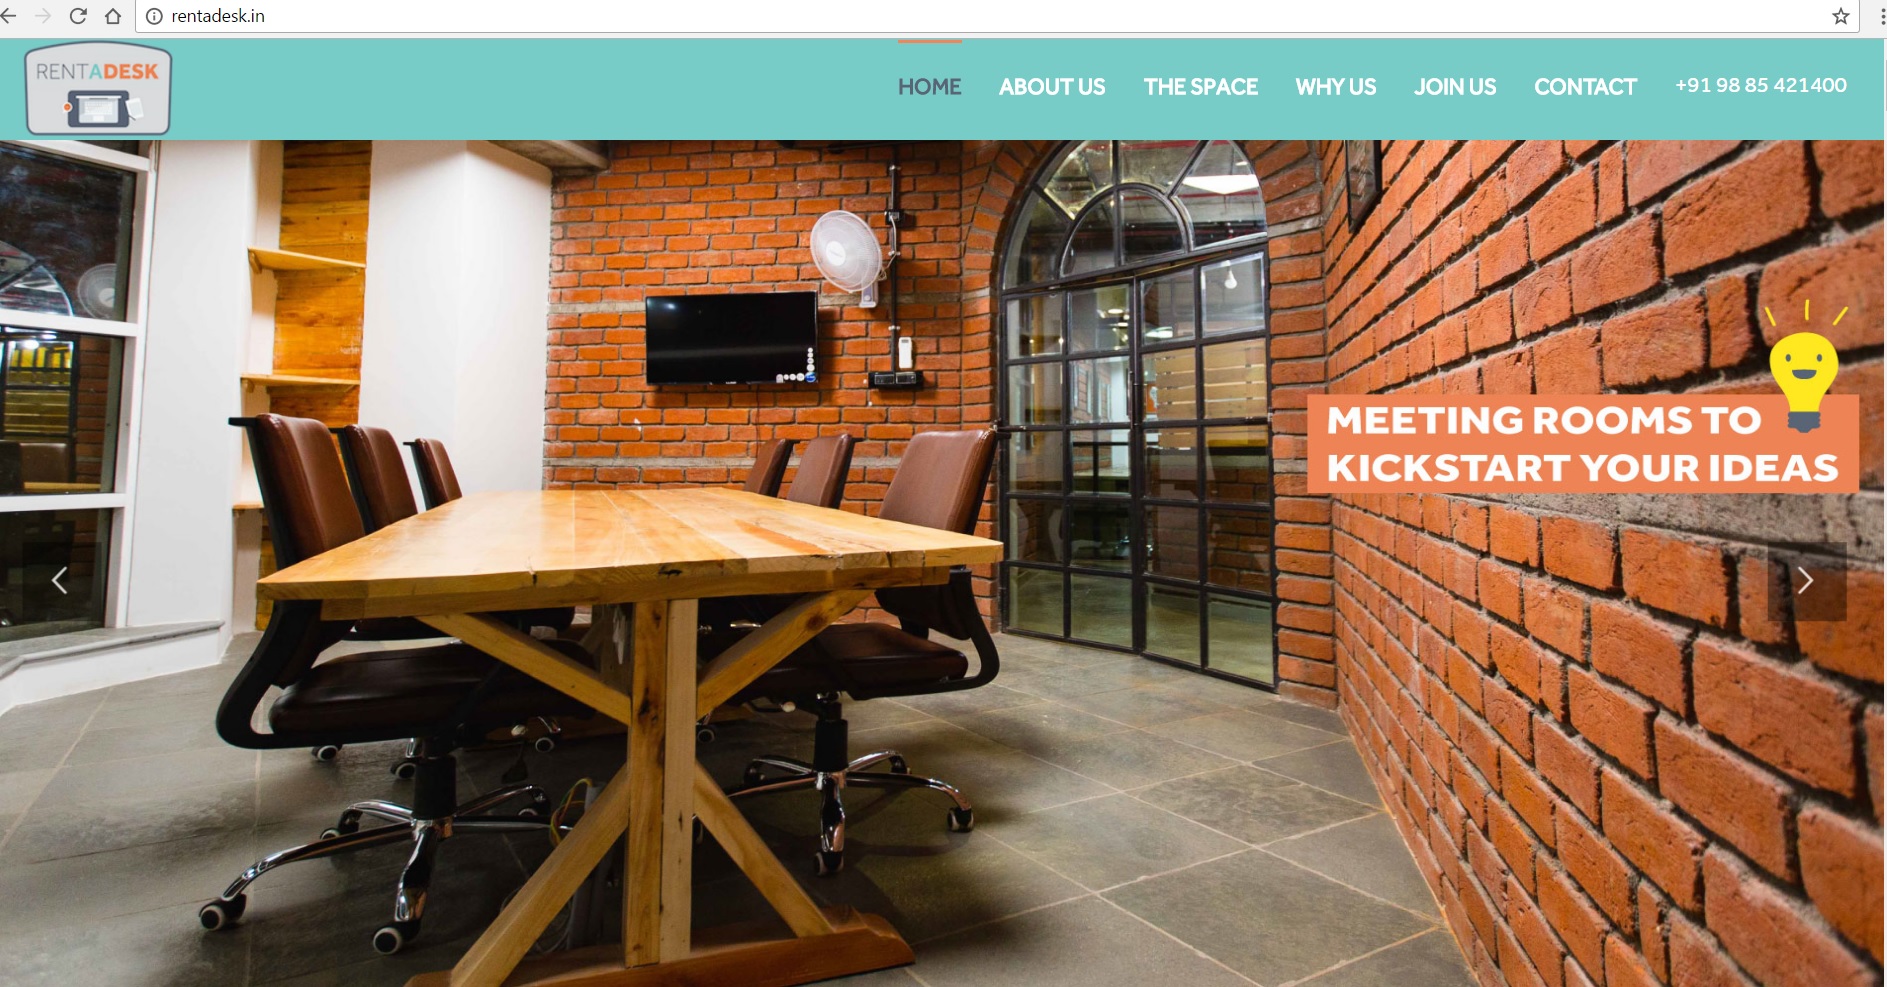Click the +91 98 85 421400 phone number
This screenshot has height=987, width=1887.
[1761, 86]
